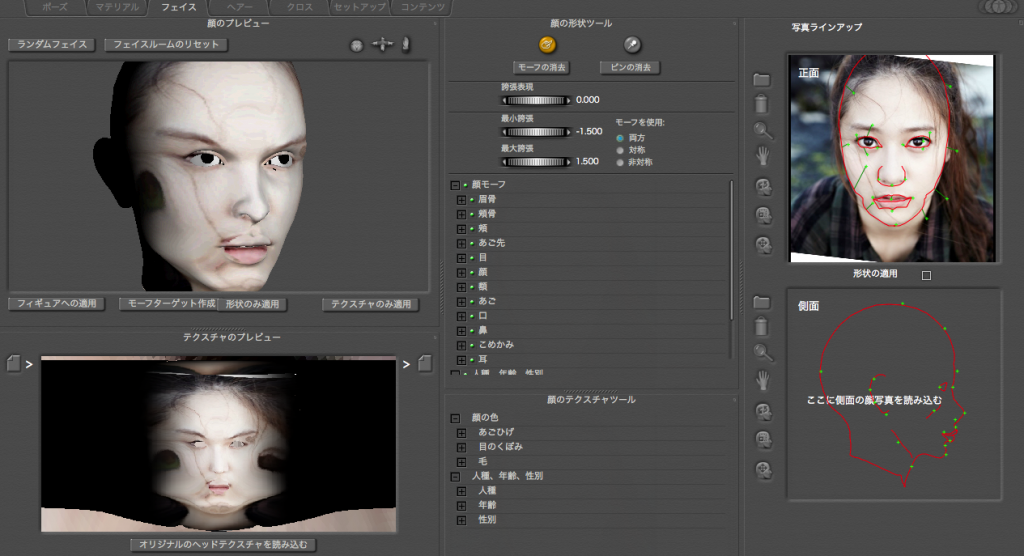This screenshot has height=556, width=1024.
Task: Toggle the green dot next to こめかみ
Action: pyautogui.click(x=472, y=345)
